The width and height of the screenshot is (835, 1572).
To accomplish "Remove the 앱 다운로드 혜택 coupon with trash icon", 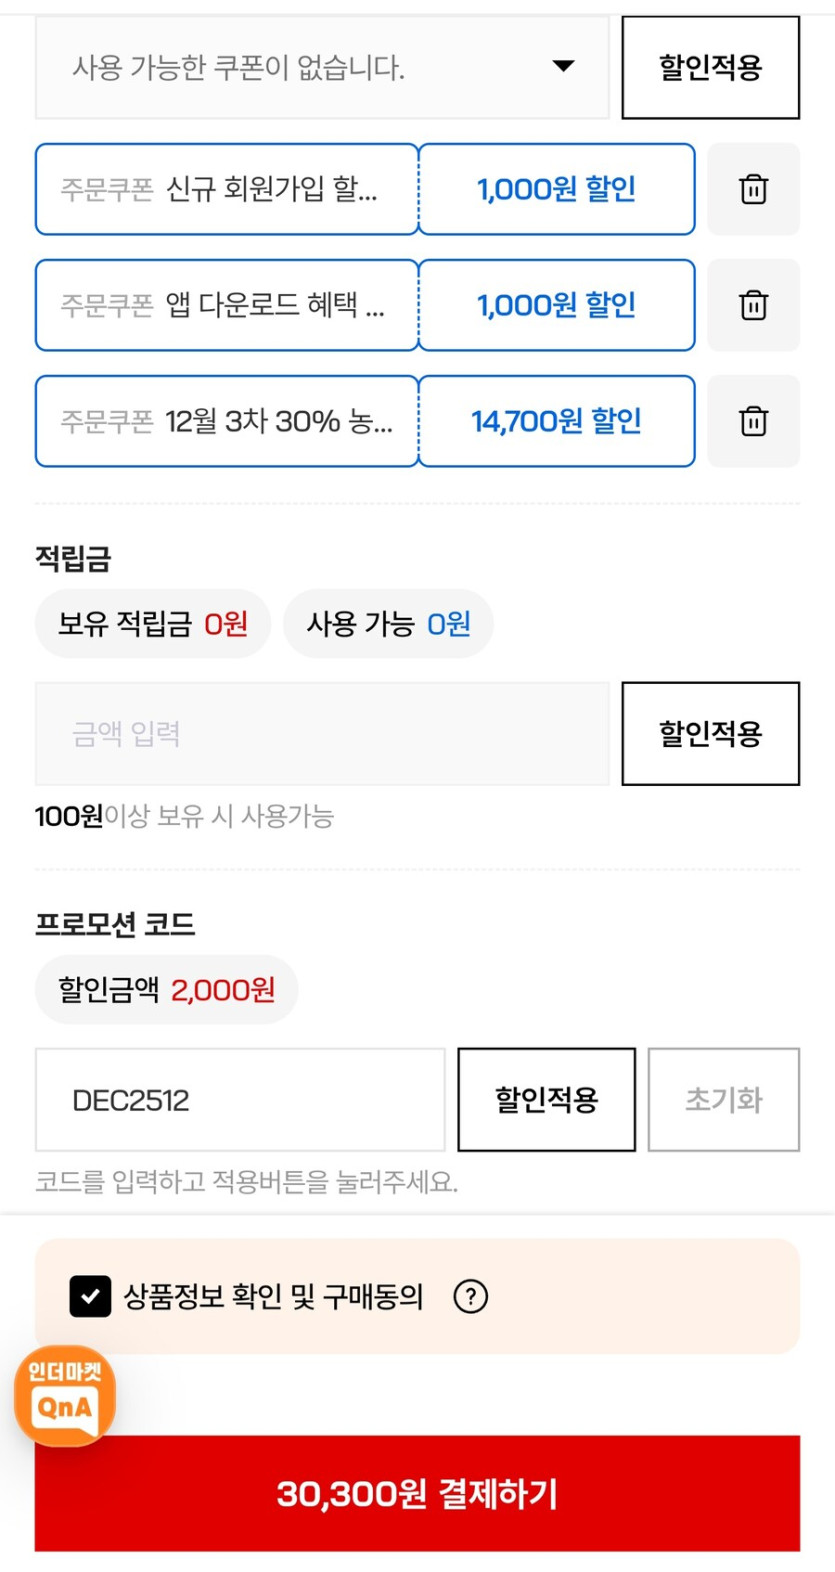I will [753, 306].
